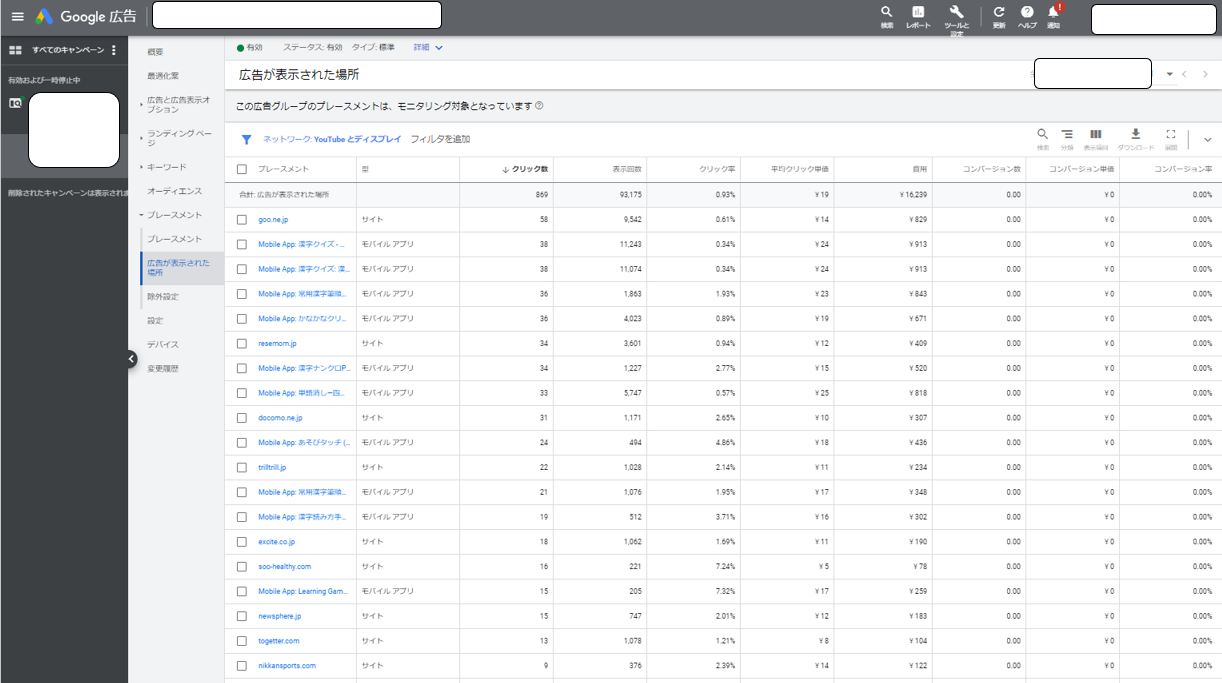This screenshot has height=683, width=1222.
Task: Open デバイス devices page
Action: pos(163,345)
